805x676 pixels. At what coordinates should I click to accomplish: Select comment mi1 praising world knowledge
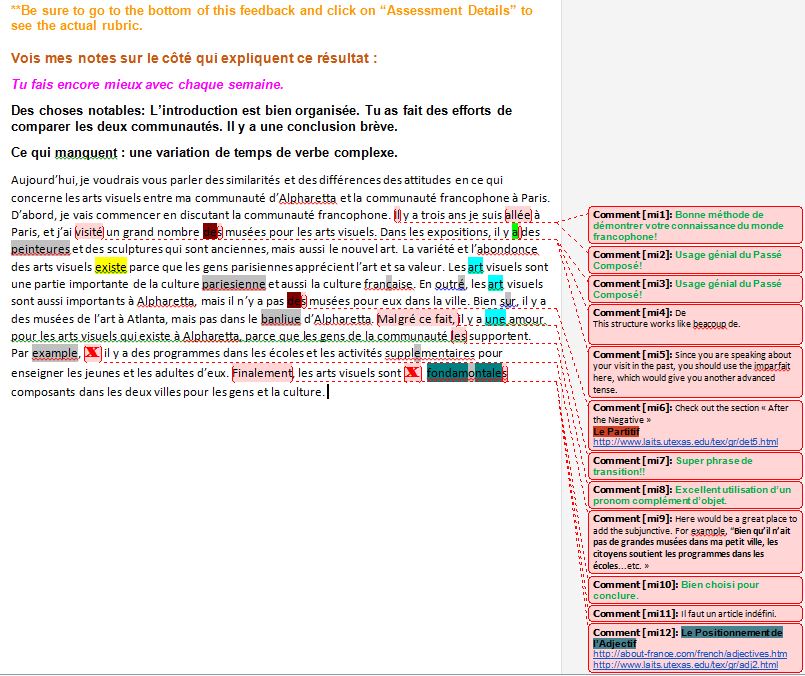(x=695, y=225)
